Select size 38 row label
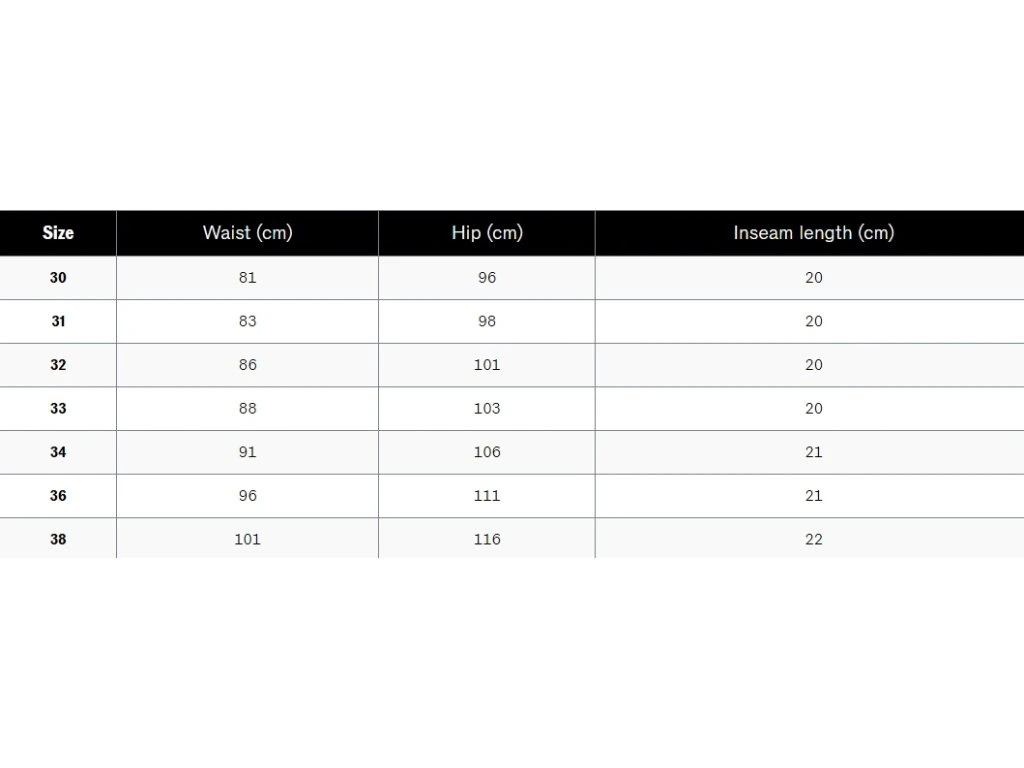The image size is (1024, 768). pyautogui.click(x=58, y=539)
